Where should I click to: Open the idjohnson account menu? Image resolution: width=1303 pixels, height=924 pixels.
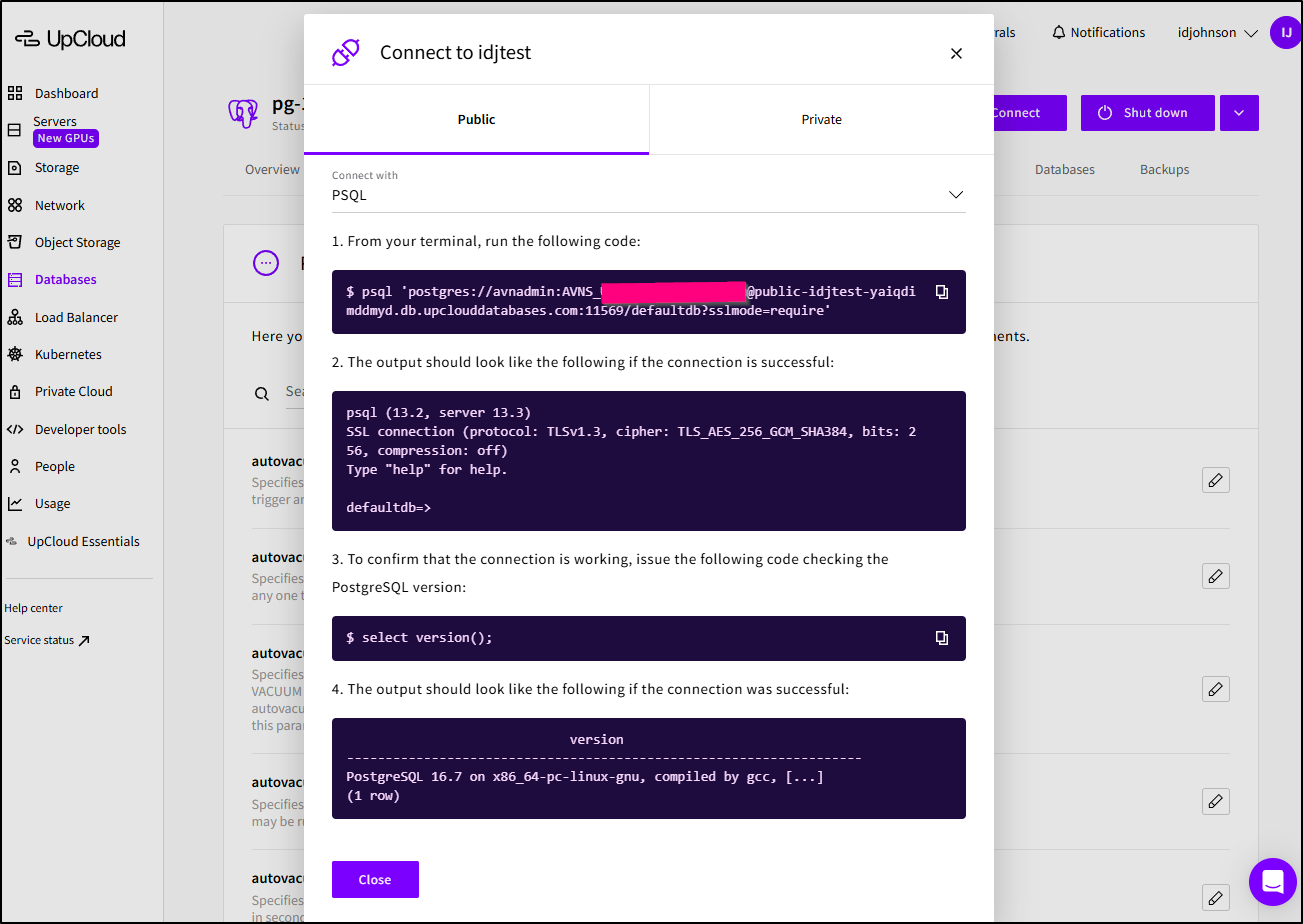(x=1217, y=33)
